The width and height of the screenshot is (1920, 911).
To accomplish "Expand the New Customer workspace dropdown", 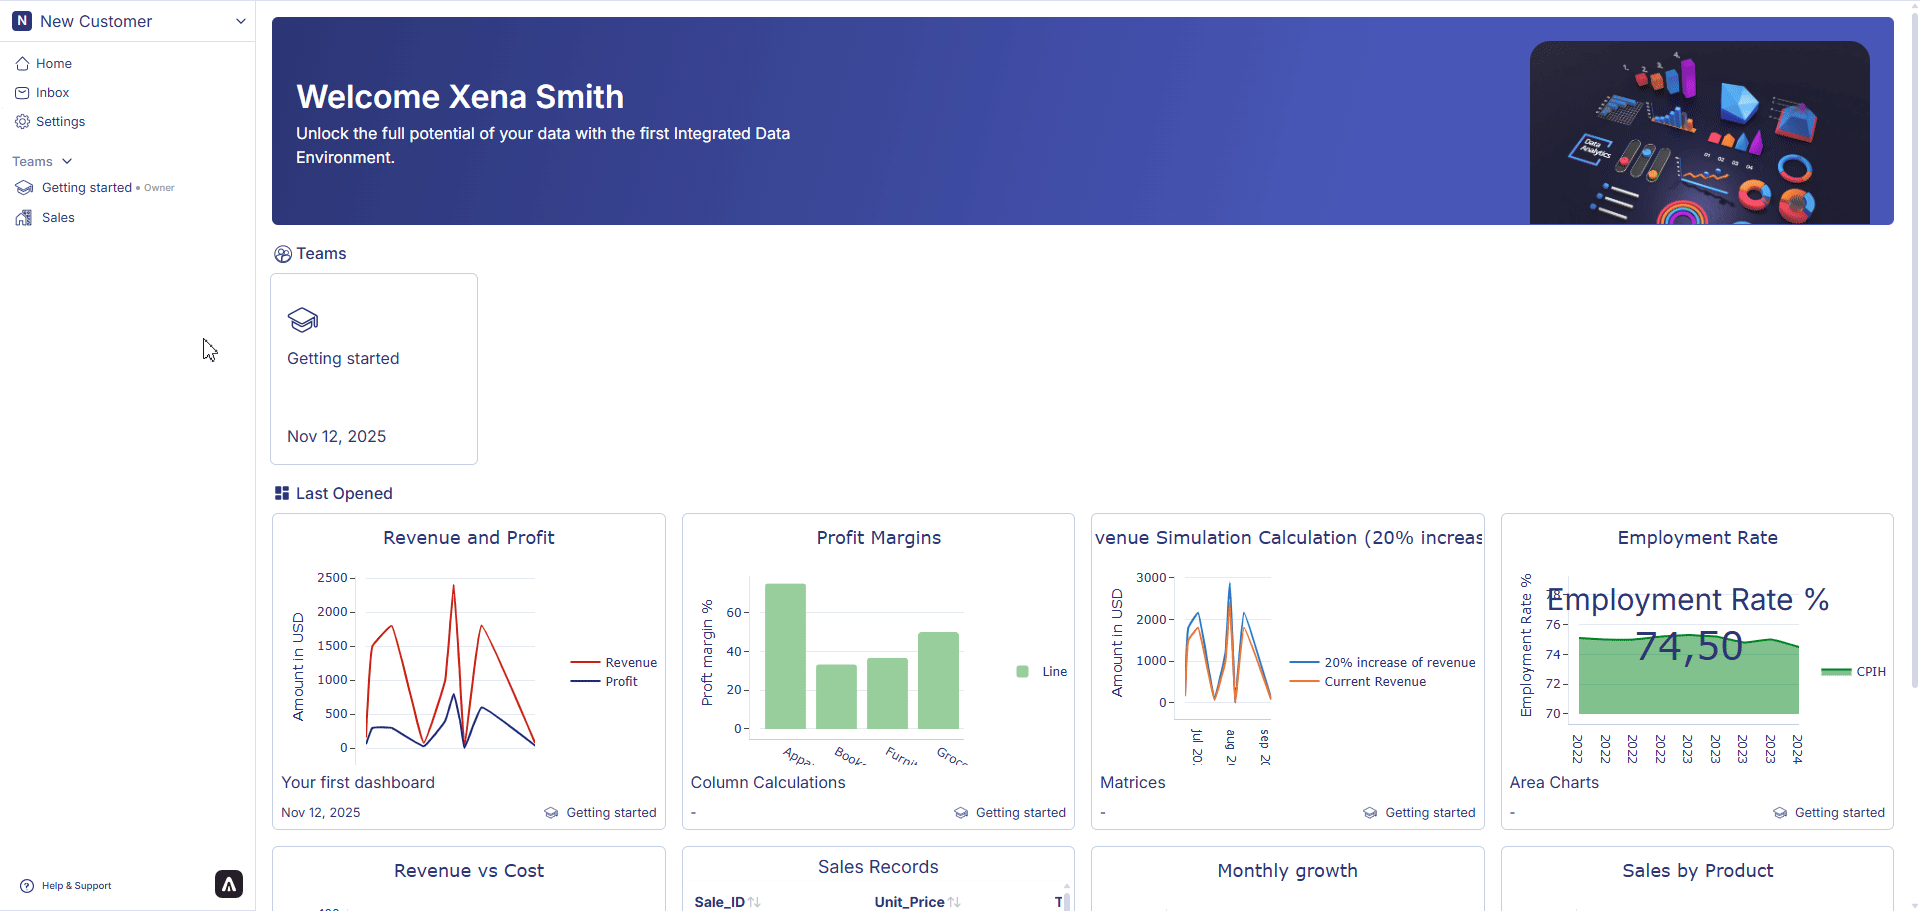I will [x=241, y=20].
